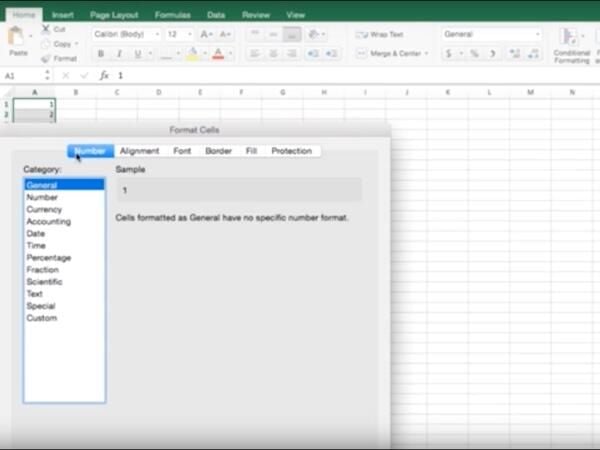Image resolution: width=600 pixels, height=450 pixels.
Task: Switch to Font tab in Format Cells
Action: point(182,151)
